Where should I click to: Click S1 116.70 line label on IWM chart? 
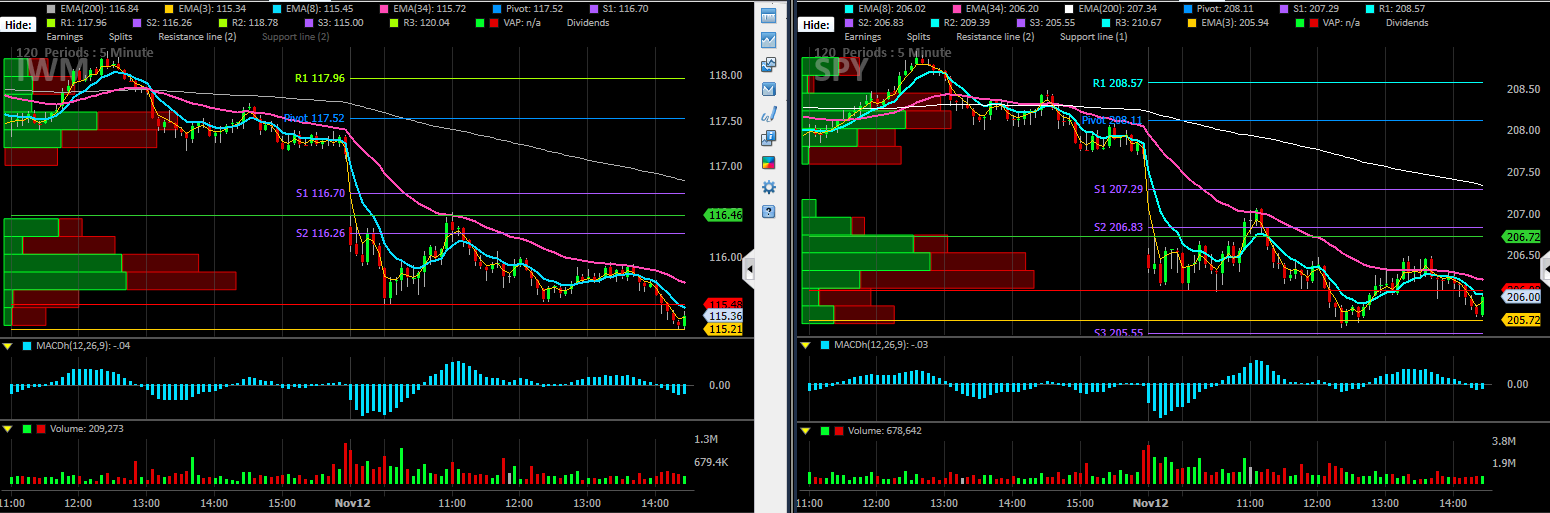click(320, 193)
